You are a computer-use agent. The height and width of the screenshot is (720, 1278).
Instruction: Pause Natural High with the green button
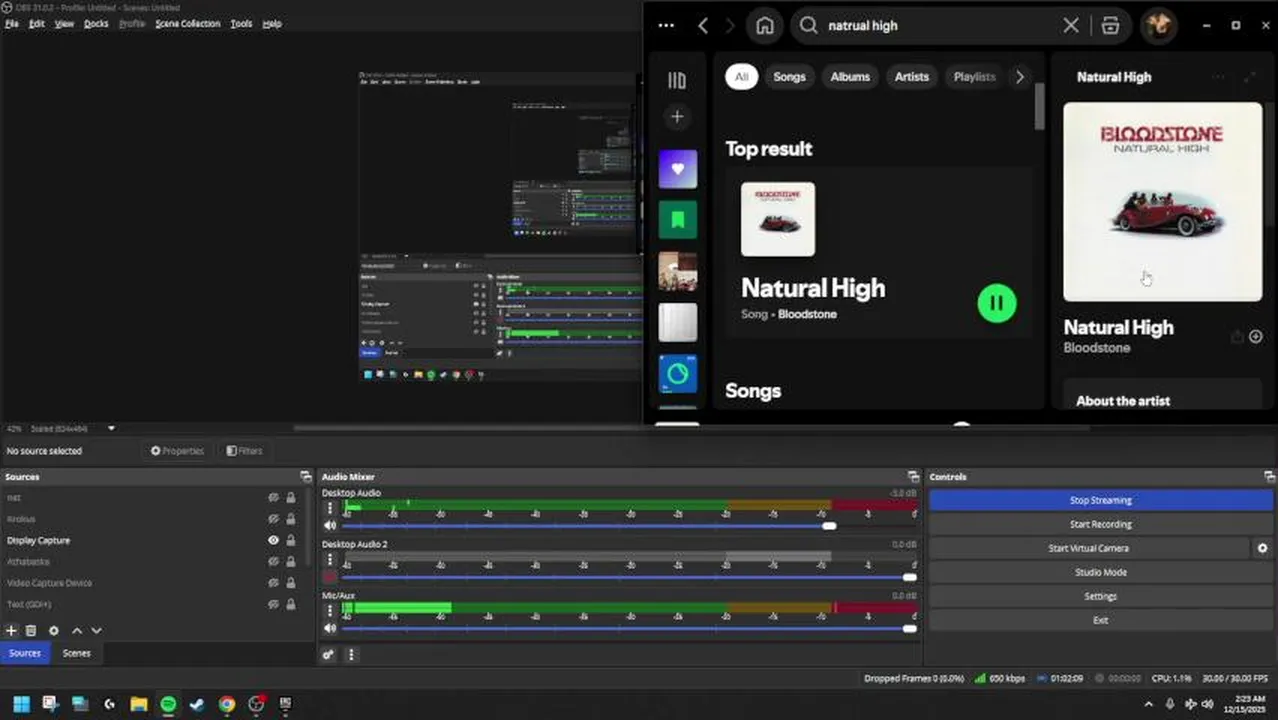(997, 303)
